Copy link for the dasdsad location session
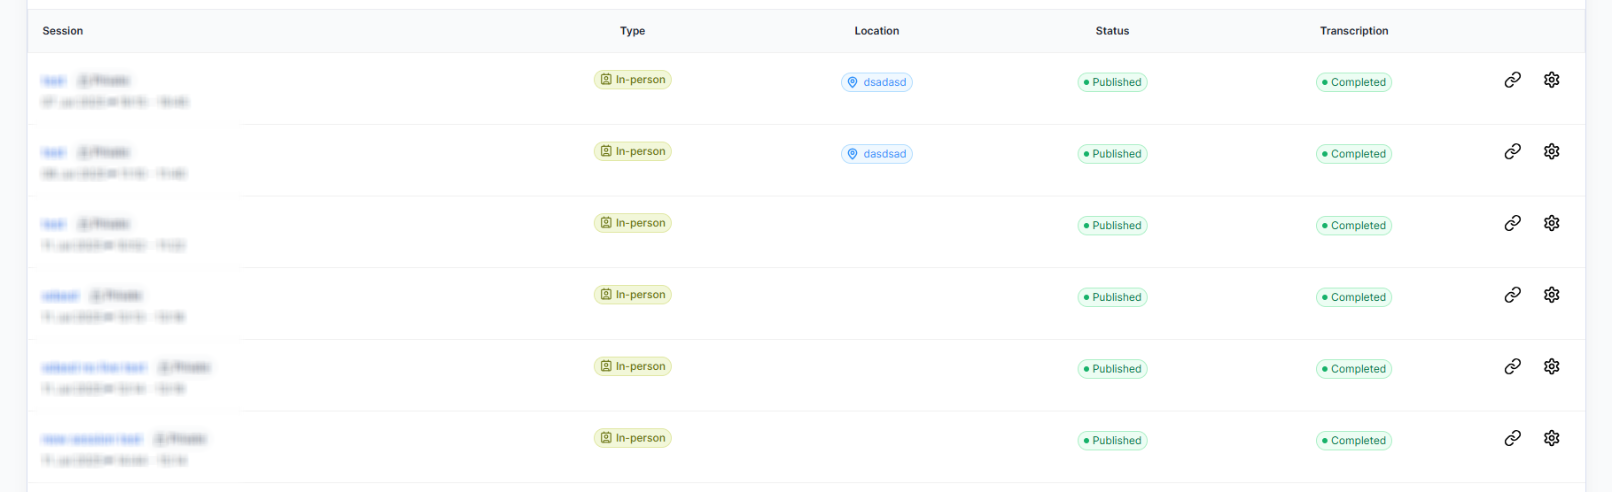Image resolution: width=1612 pixels, height=492 pixels. point(1512,152)
